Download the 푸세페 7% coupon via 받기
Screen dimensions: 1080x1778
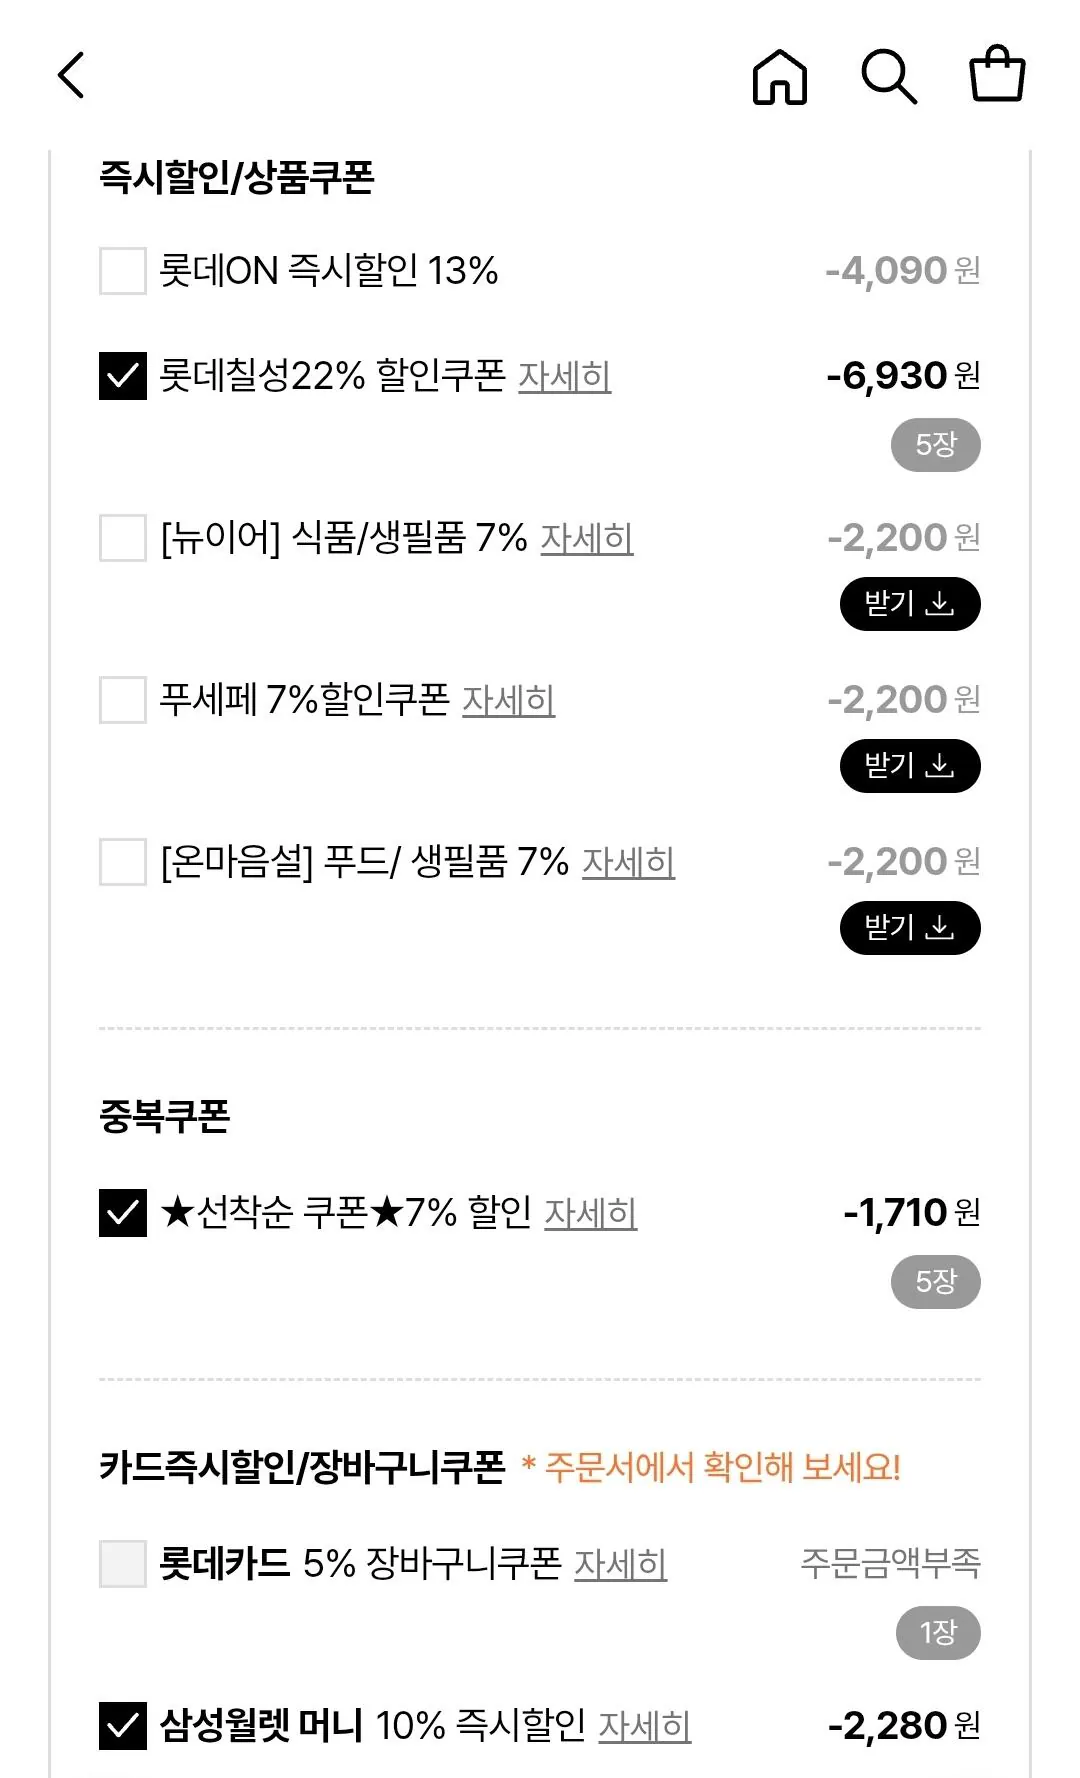[909, 766]
